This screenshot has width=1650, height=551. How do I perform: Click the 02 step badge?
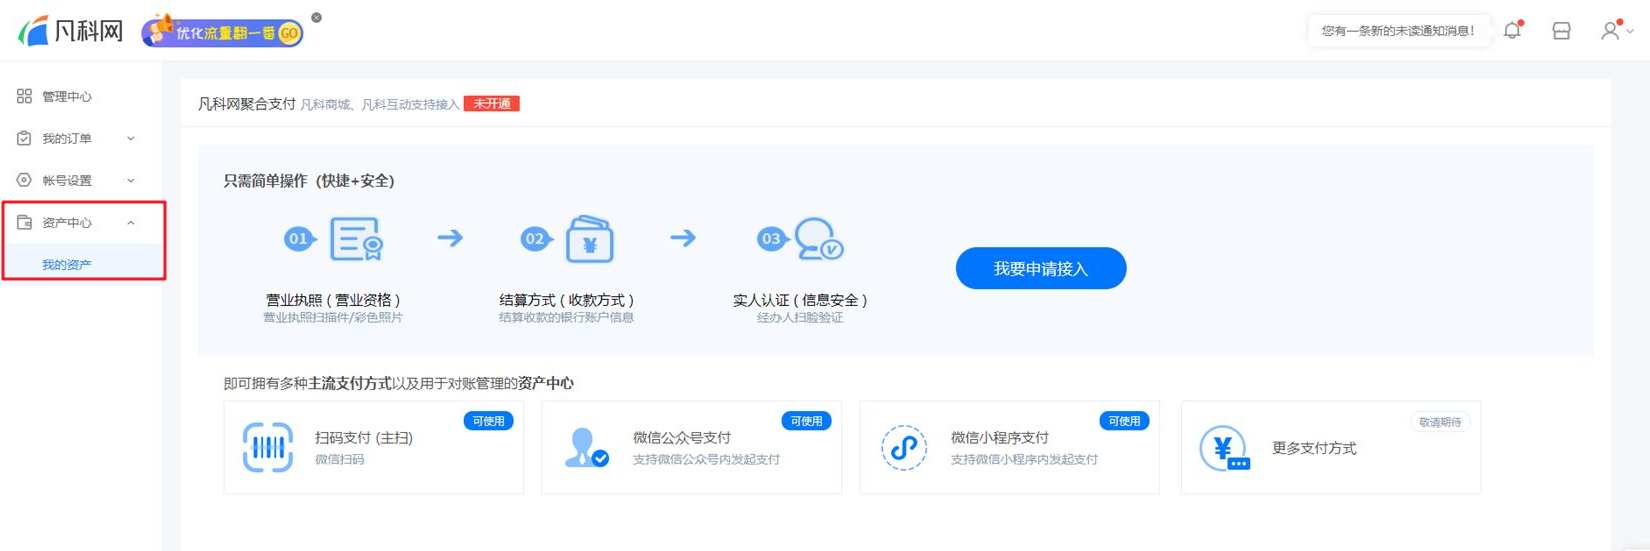tap(536, 239)
